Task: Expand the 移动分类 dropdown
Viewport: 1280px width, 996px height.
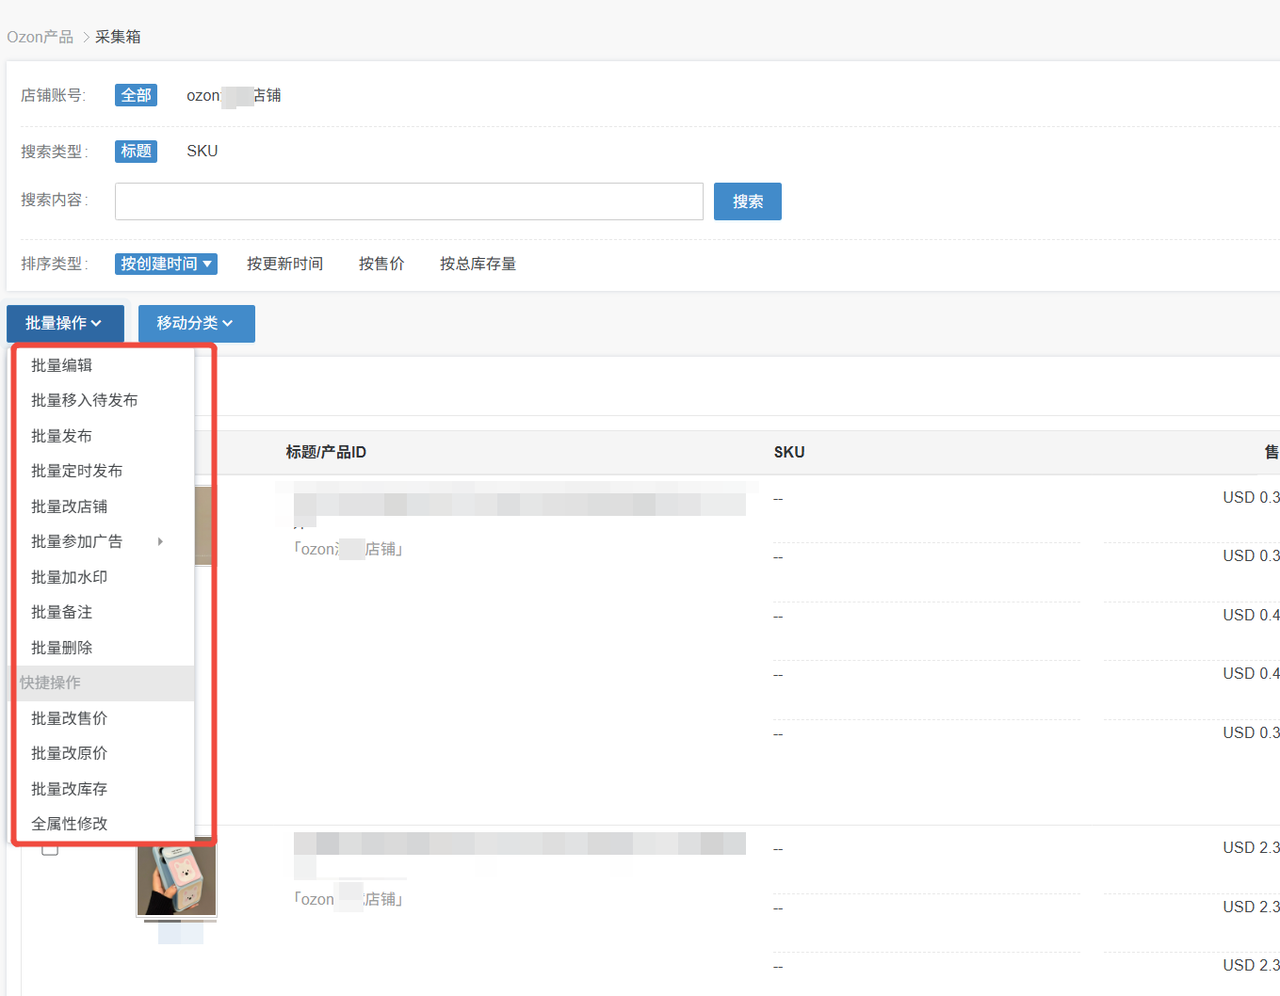Action: (196, 323)
